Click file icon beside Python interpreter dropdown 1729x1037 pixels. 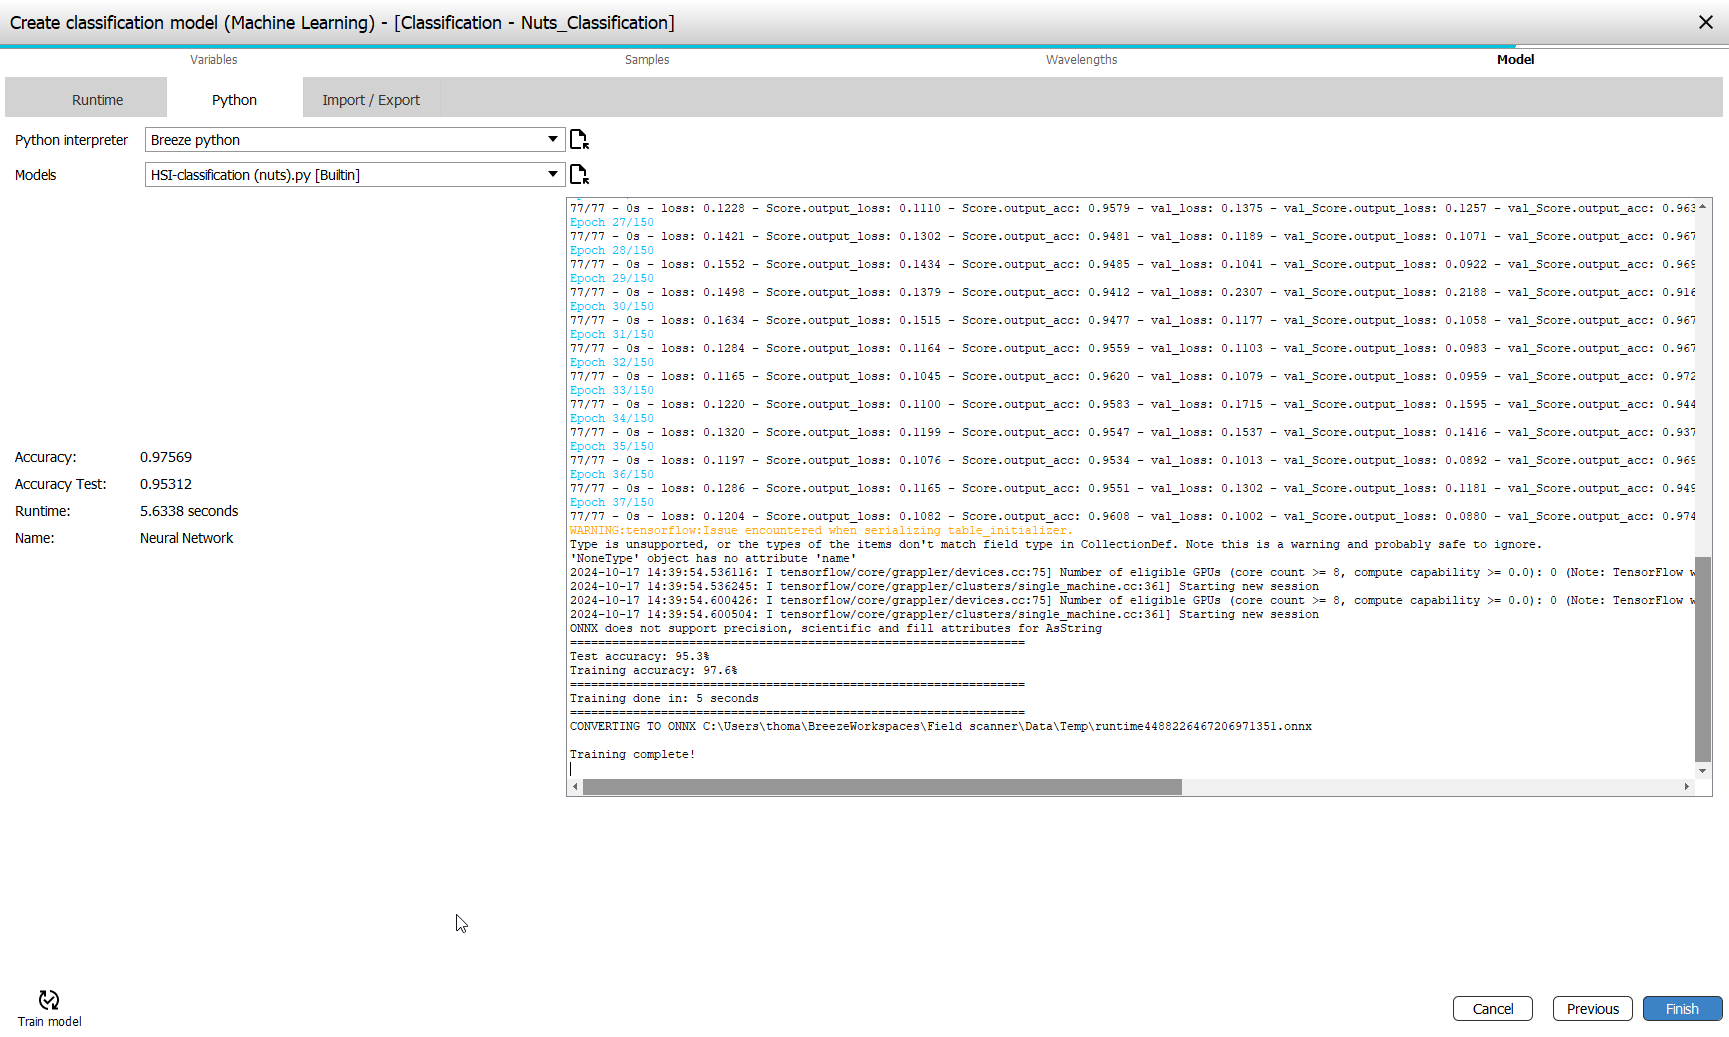579,140
